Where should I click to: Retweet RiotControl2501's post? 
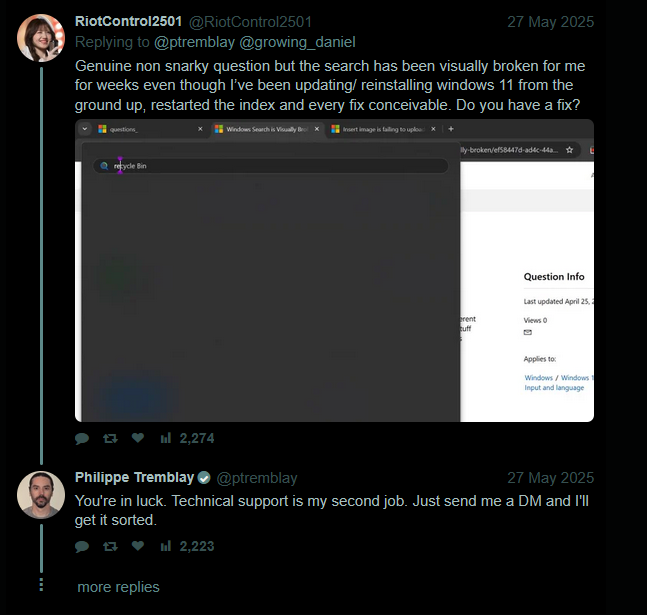(110, 438)
